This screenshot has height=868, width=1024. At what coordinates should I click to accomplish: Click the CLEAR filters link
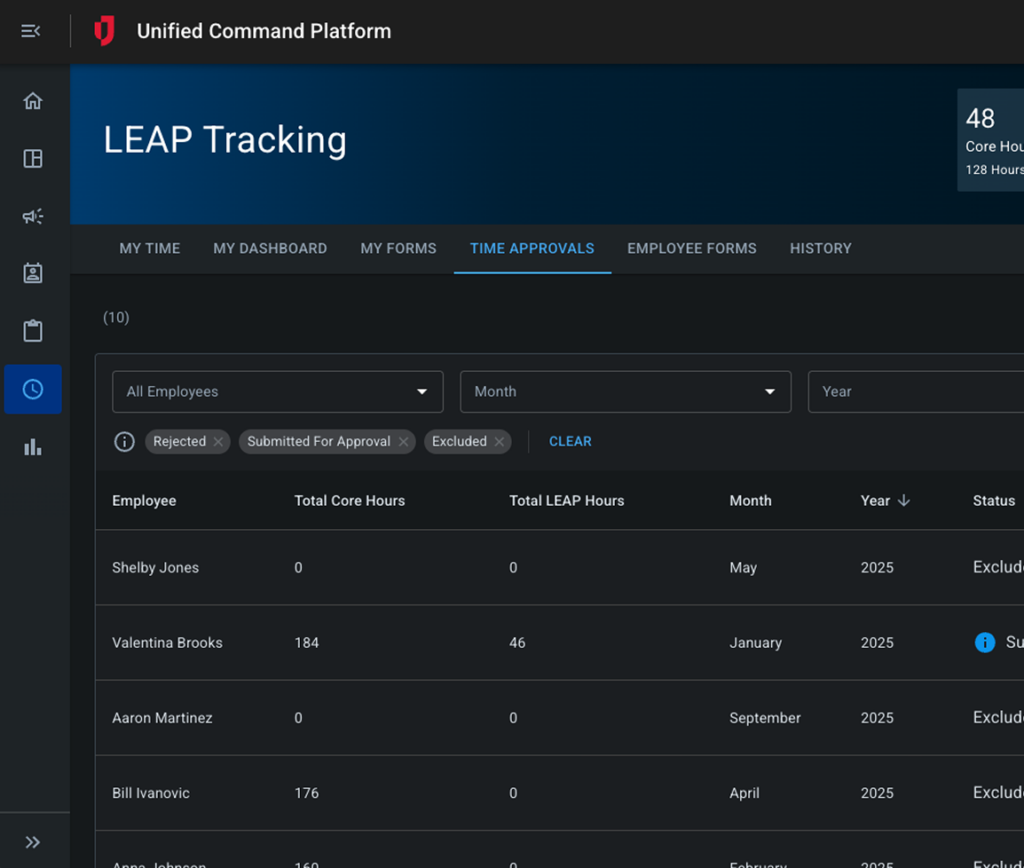coord(570,442)
